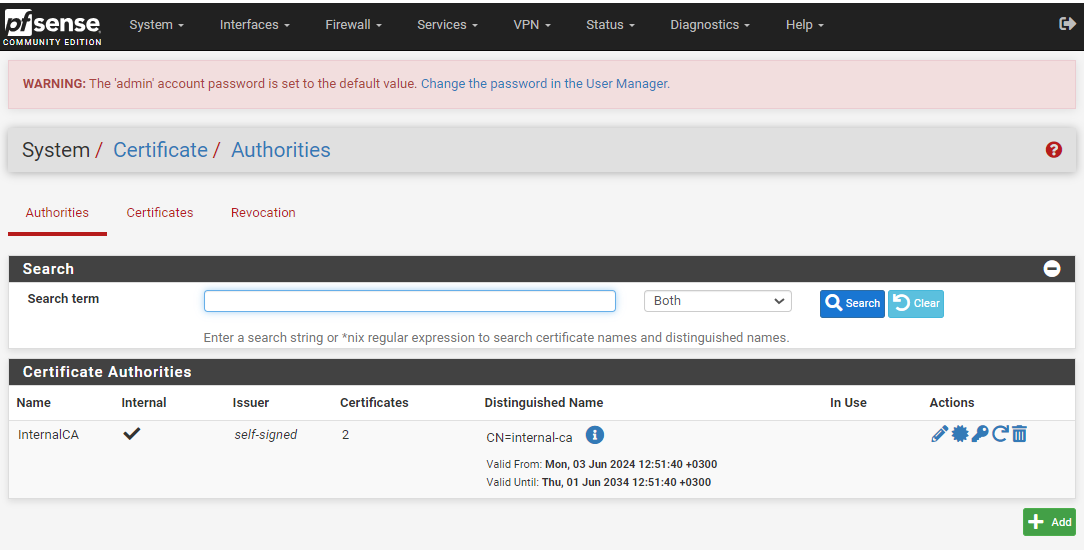Screen dimensions: 1084x550
Task: Switch to the Certificates tab
Action: 160,213
